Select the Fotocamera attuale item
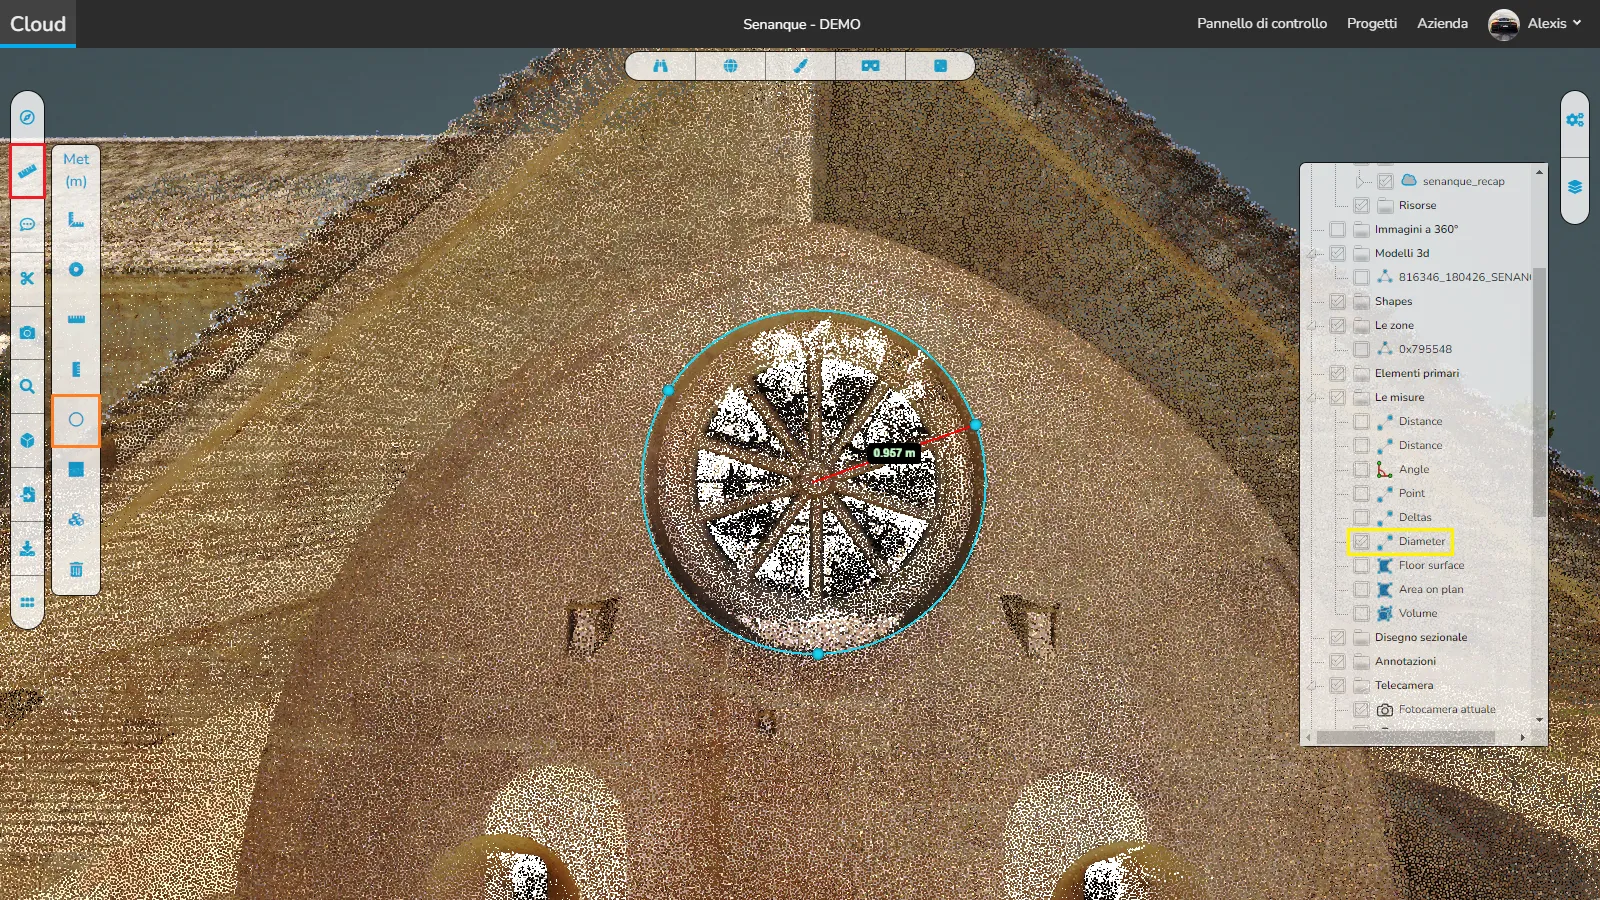 click(x=1447, y=709)
